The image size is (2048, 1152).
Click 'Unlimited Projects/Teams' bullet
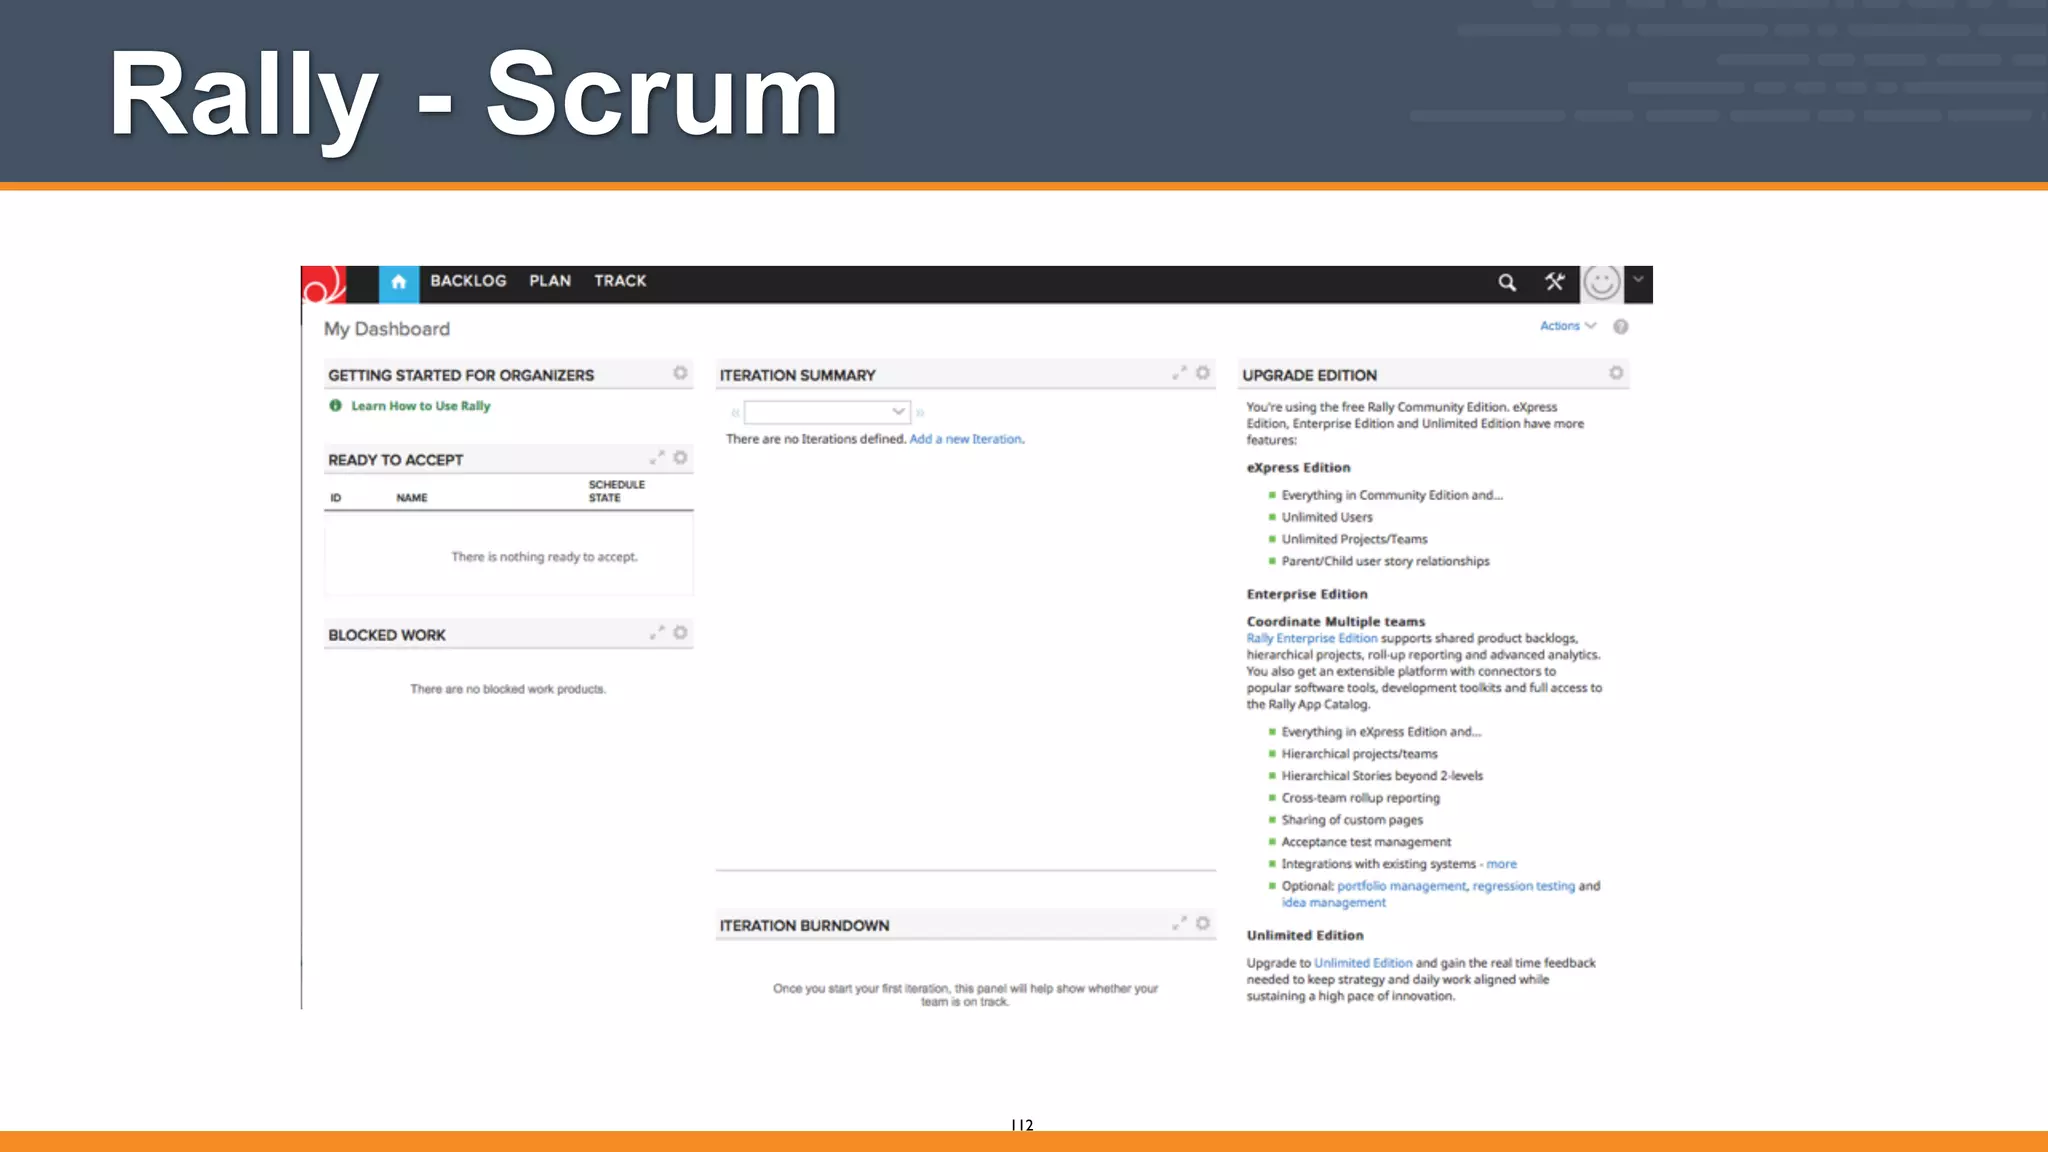click(1354, 539)
